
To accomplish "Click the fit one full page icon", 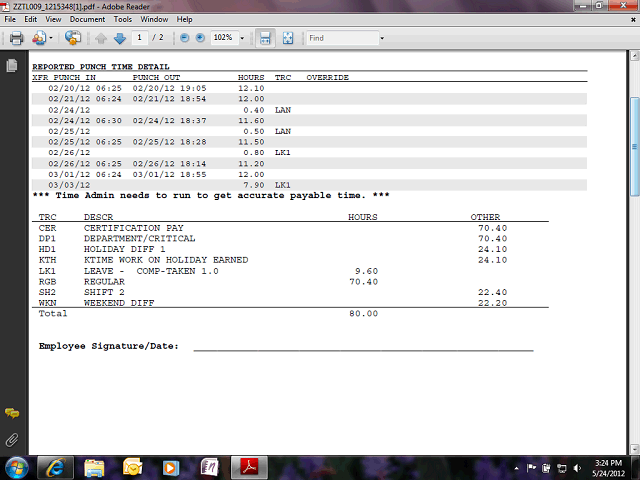I will tap(288, 38).
